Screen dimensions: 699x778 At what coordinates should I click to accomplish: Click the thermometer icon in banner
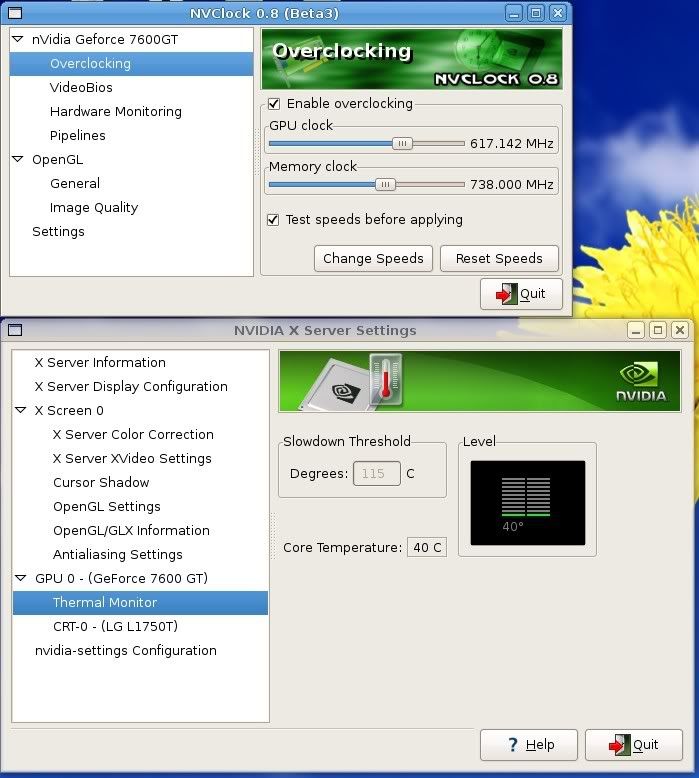pyautogui.click(x=385, y=380)
